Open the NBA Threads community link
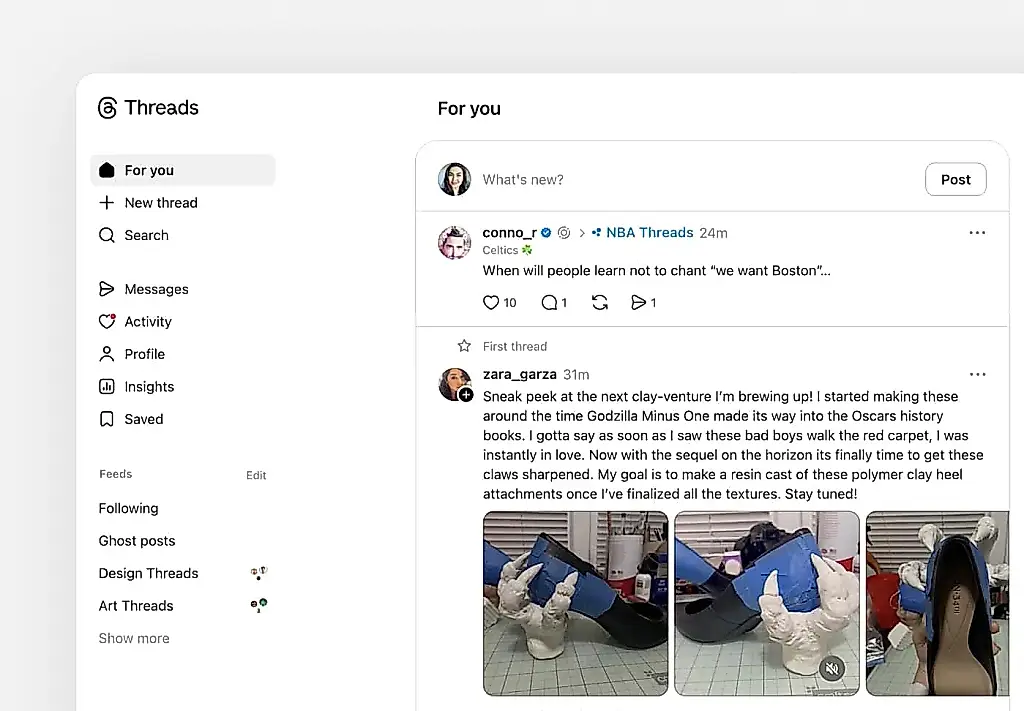Screen dimensions: 1024x711 [x=643, y=233]
